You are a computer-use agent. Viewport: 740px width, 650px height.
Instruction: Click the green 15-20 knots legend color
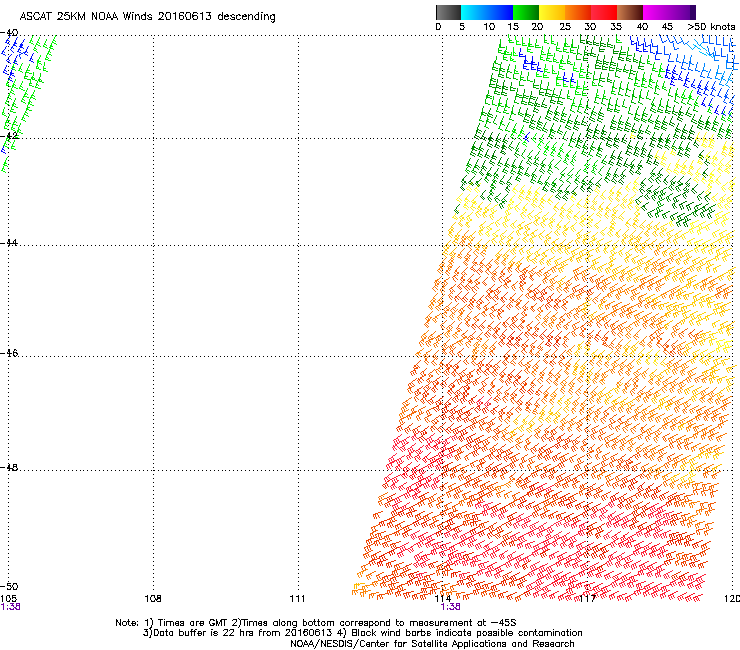pos(526,12)
